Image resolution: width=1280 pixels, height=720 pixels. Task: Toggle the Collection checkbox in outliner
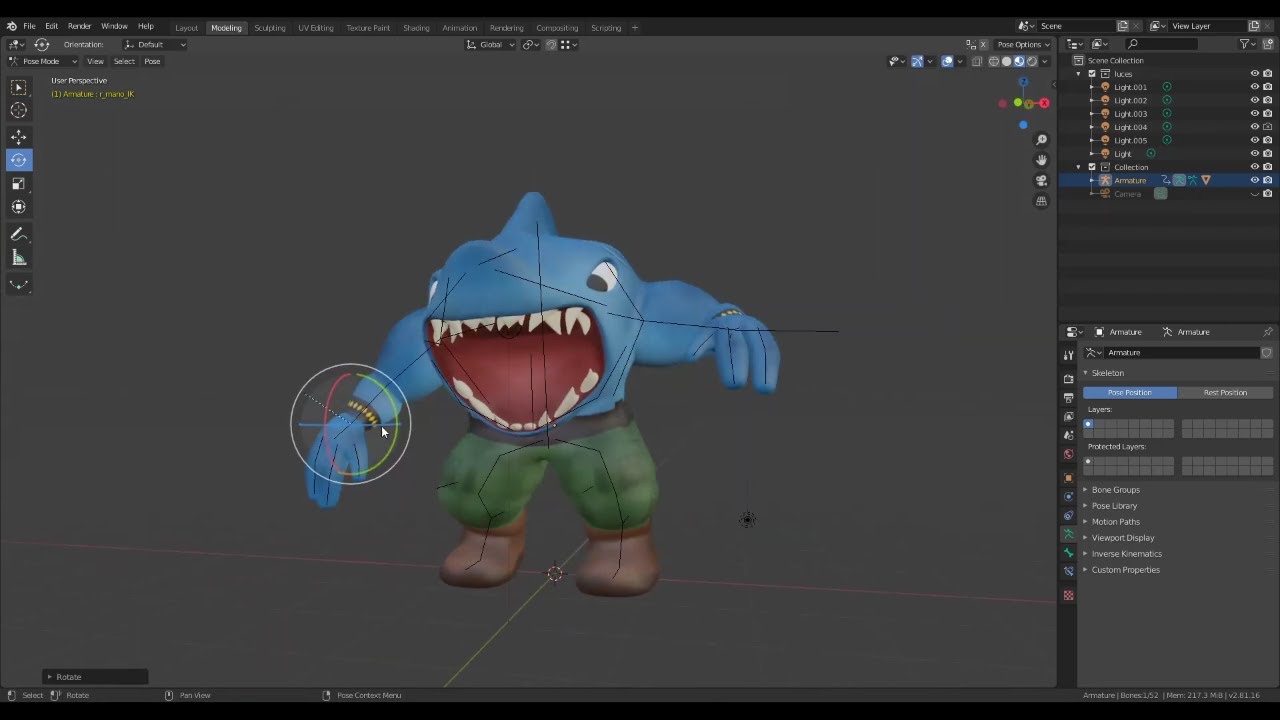(x=1092, y=167)
